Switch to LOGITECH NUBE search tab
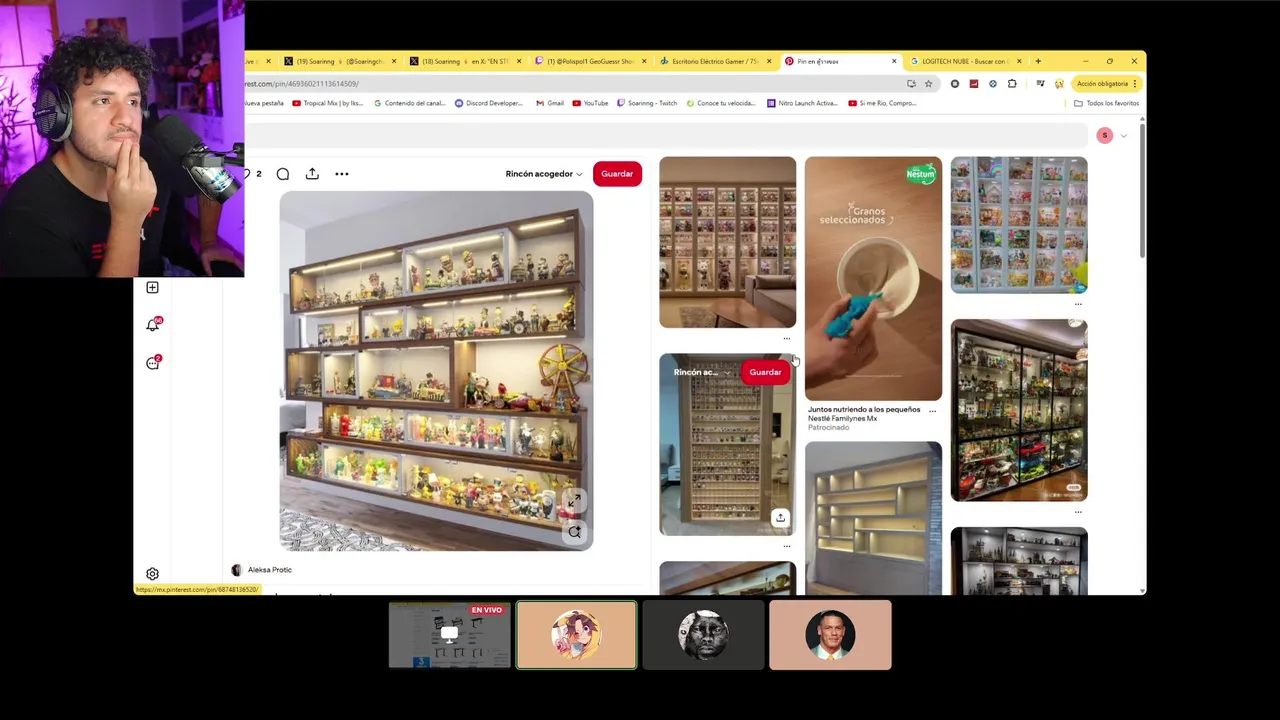The height and width of the screenshot is (720, 1280). pyautogui.click(x=966, y=61)
